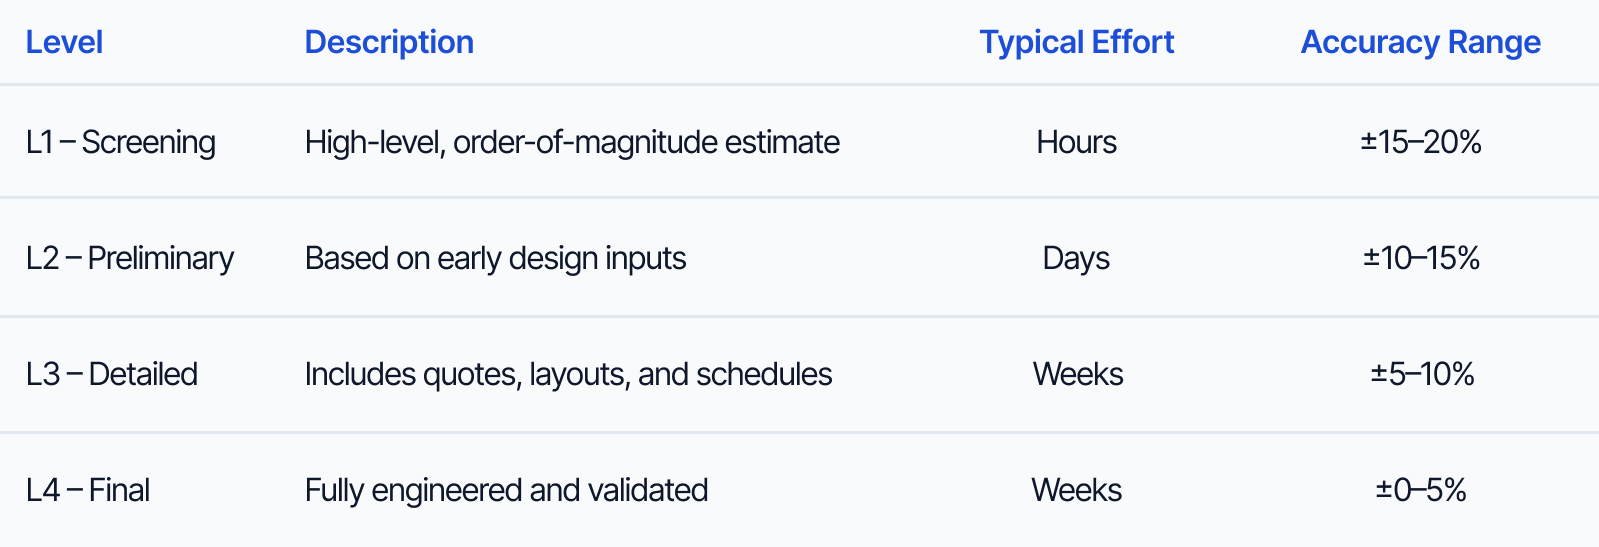Select the L2 – Preliminary cell
The image size is (1599, 547).
[x=130, y=258]
